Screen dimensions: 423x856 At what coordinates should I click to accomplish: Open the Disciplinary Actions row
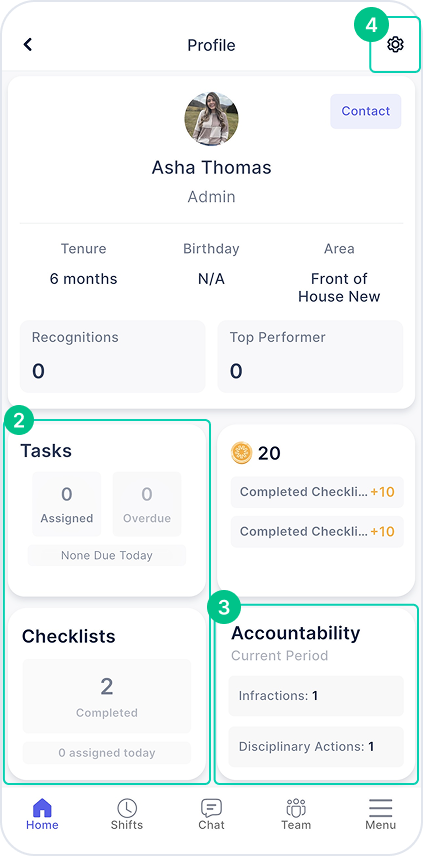[x=316, y=746]
